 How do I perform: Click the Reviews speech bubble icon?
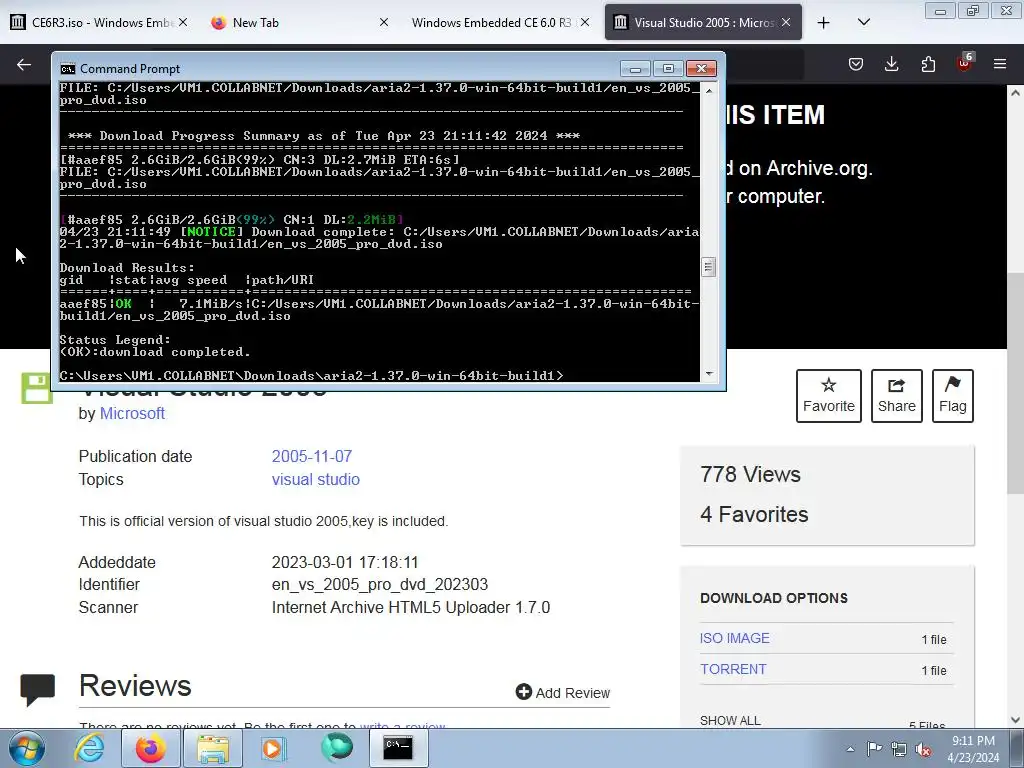coord(37,690)
